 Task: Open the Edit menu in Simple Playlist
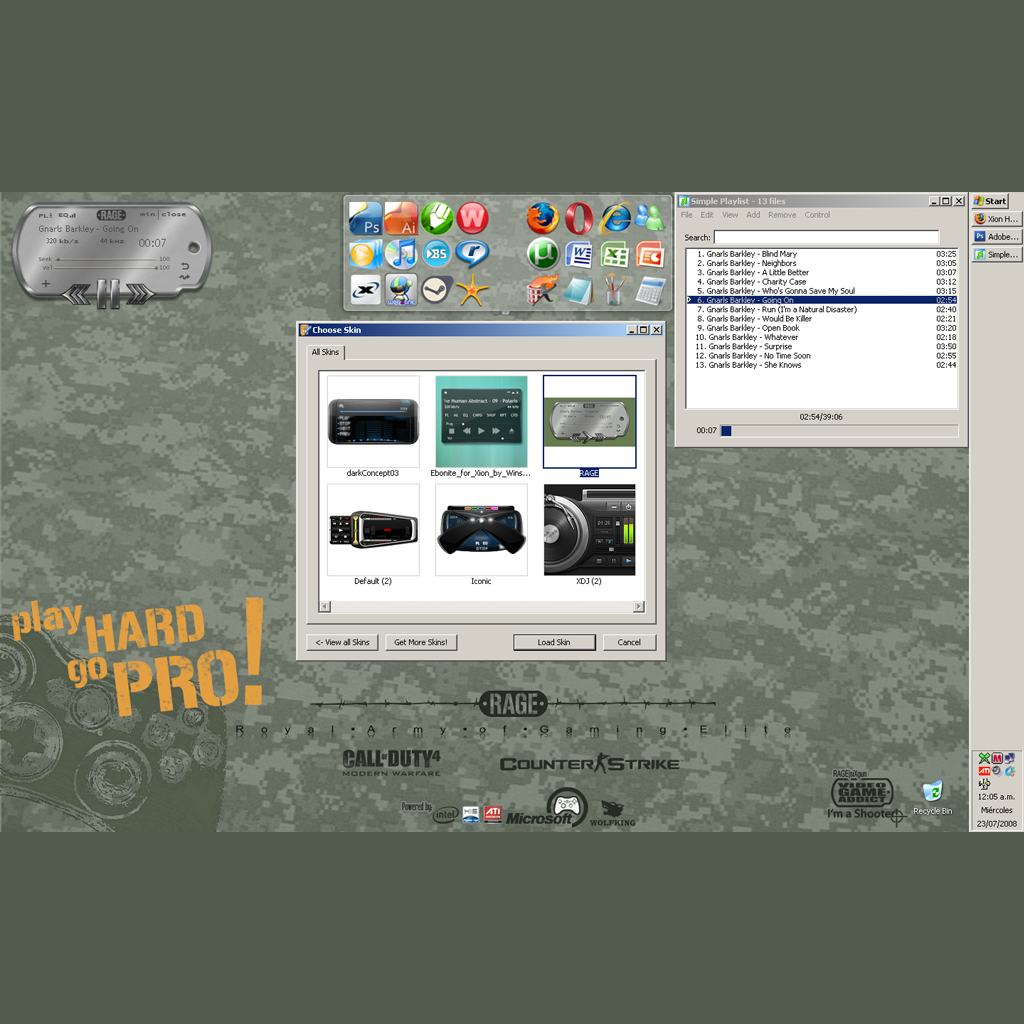(x=707, y=215)
